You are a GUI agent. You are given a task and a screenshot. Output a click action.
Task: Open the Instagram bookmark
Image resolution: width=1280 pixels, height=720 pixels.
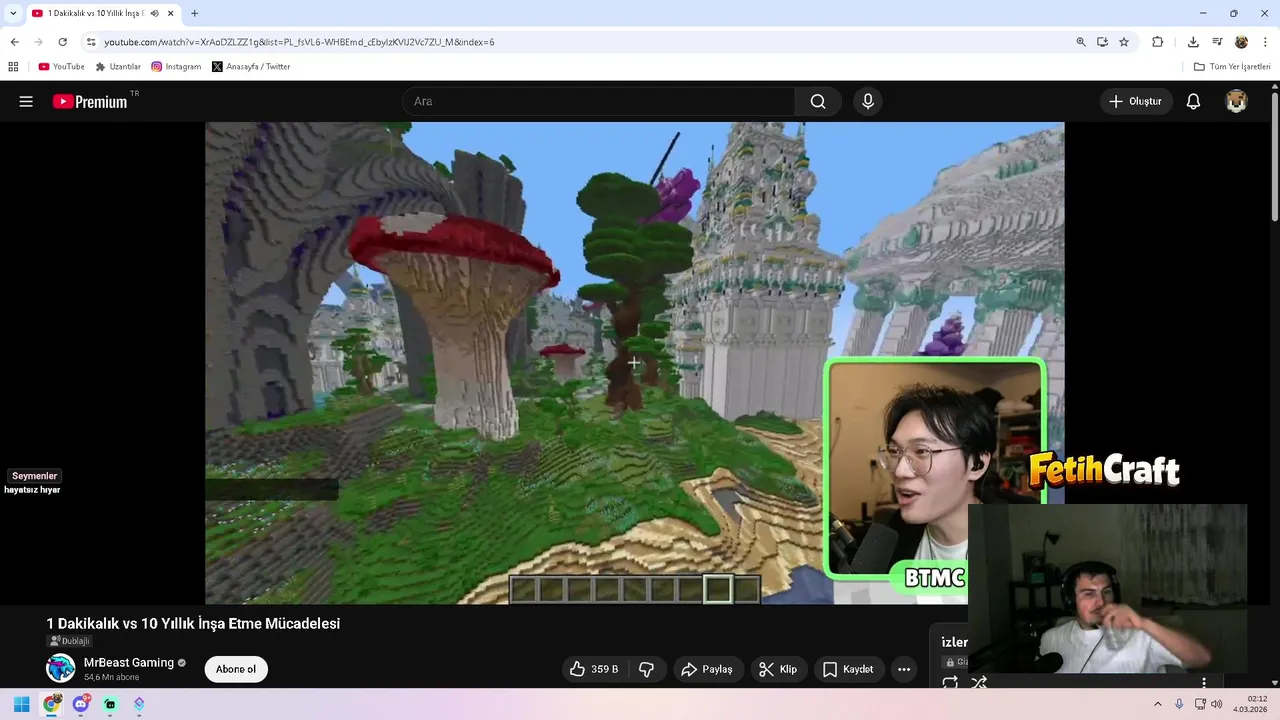(x=176, y=67)
